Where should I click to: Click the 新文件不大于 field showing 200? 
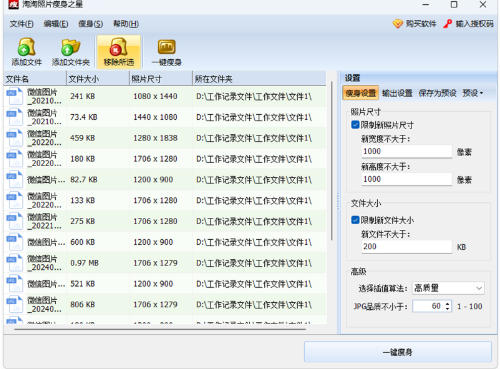pyautogui.click(x=407, y=247)
